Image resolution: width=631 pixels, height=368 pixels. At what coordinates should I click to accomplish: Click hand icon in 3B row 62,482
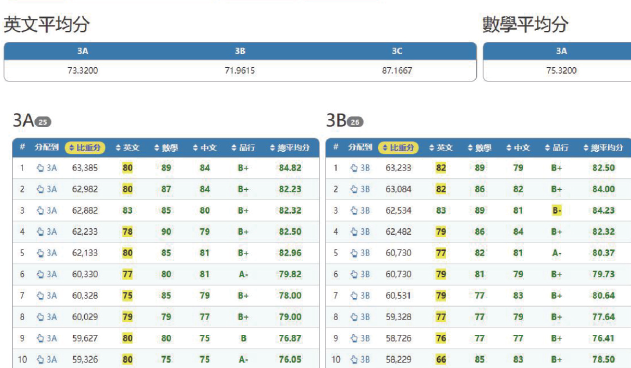[x=354, y=232]
